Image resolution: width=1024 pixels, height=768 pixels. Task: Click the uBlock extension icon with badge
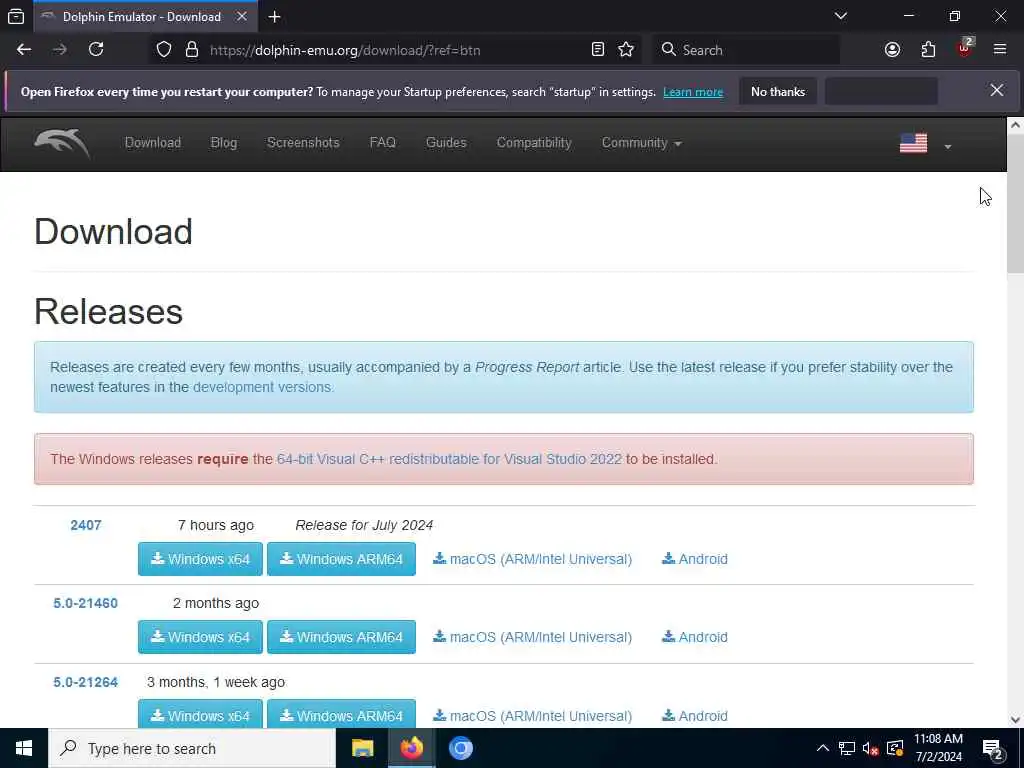pyautogui.click(x=965, y=48)
